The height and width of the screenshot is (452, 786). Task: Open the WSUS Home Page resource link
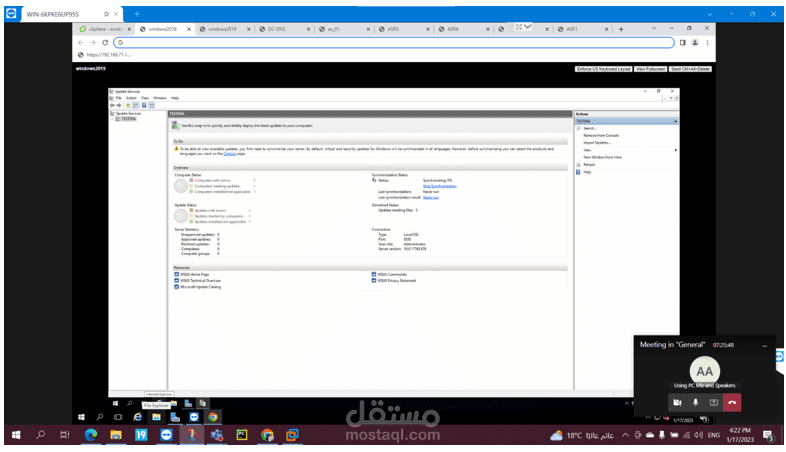tap(194, 275)
